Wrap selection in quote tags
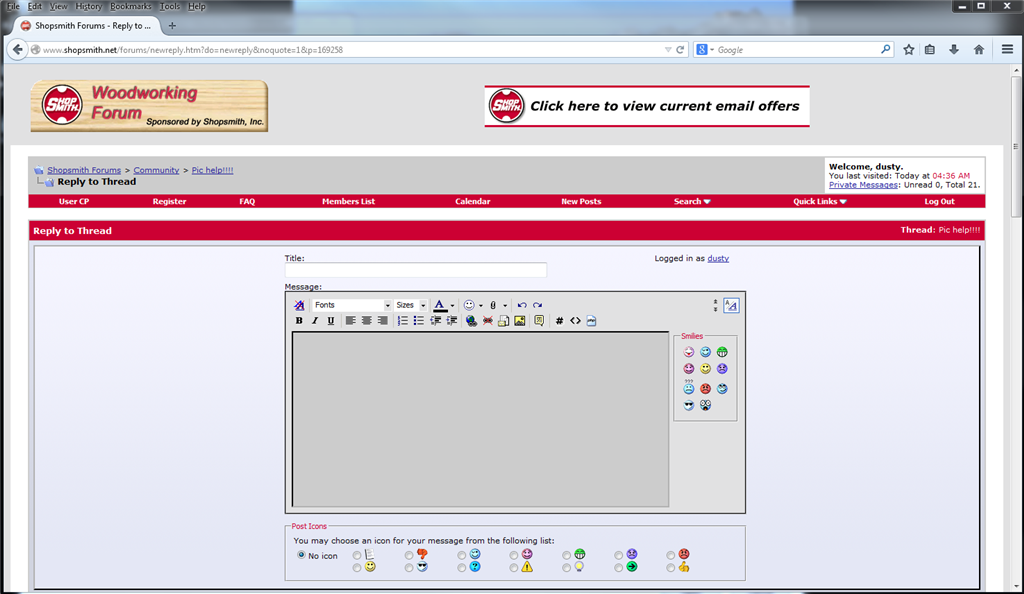The width and height of the screenshot is (1024, 594). (539, 320)
